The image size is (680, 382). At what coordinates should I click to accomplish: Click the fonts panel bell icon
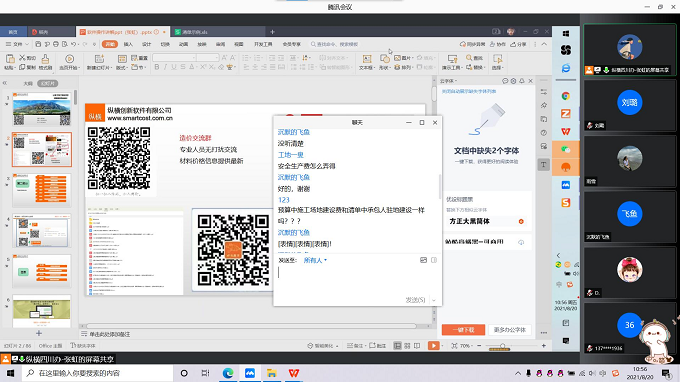pyautogui.click(x=522, y=81)
